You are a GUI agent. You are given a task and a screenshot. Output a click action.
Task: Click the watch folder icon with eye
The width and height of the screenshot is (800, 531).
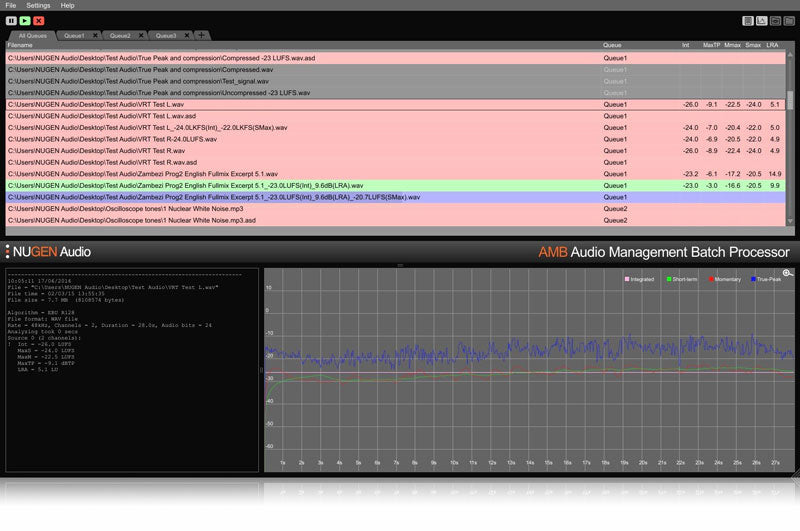(x=776, y=21)
